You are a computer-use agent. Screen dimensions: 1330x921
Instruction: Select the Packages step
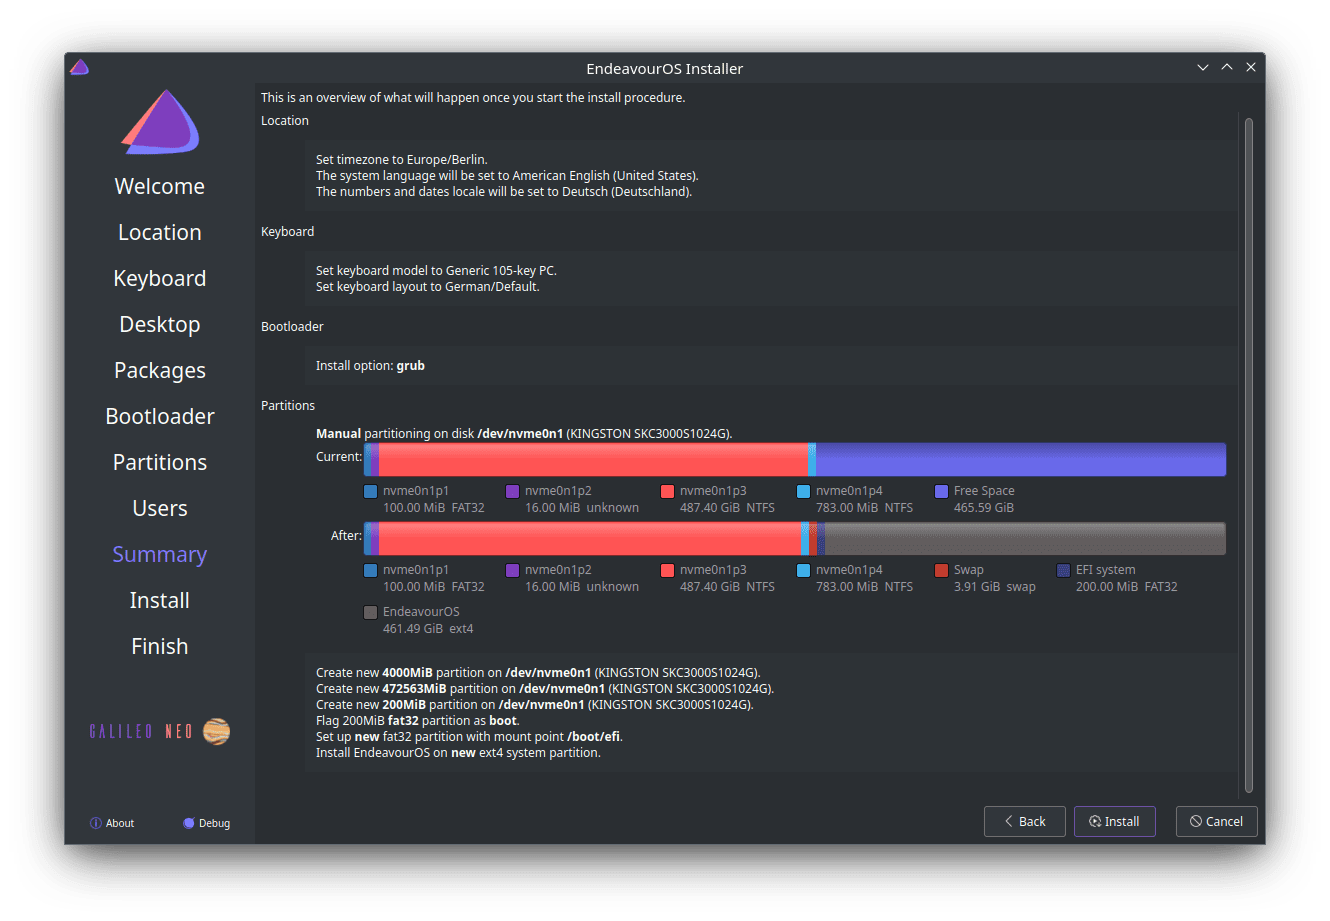pyautogui.click(x=160, y=371)
